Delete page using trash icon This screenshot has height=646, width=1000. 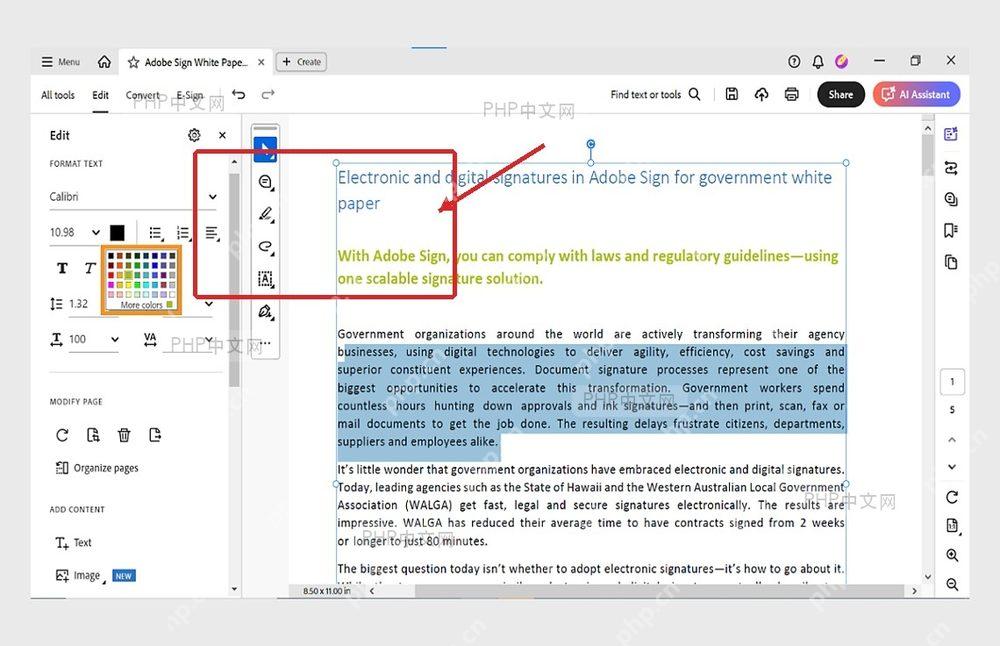[x=124, y=435]
